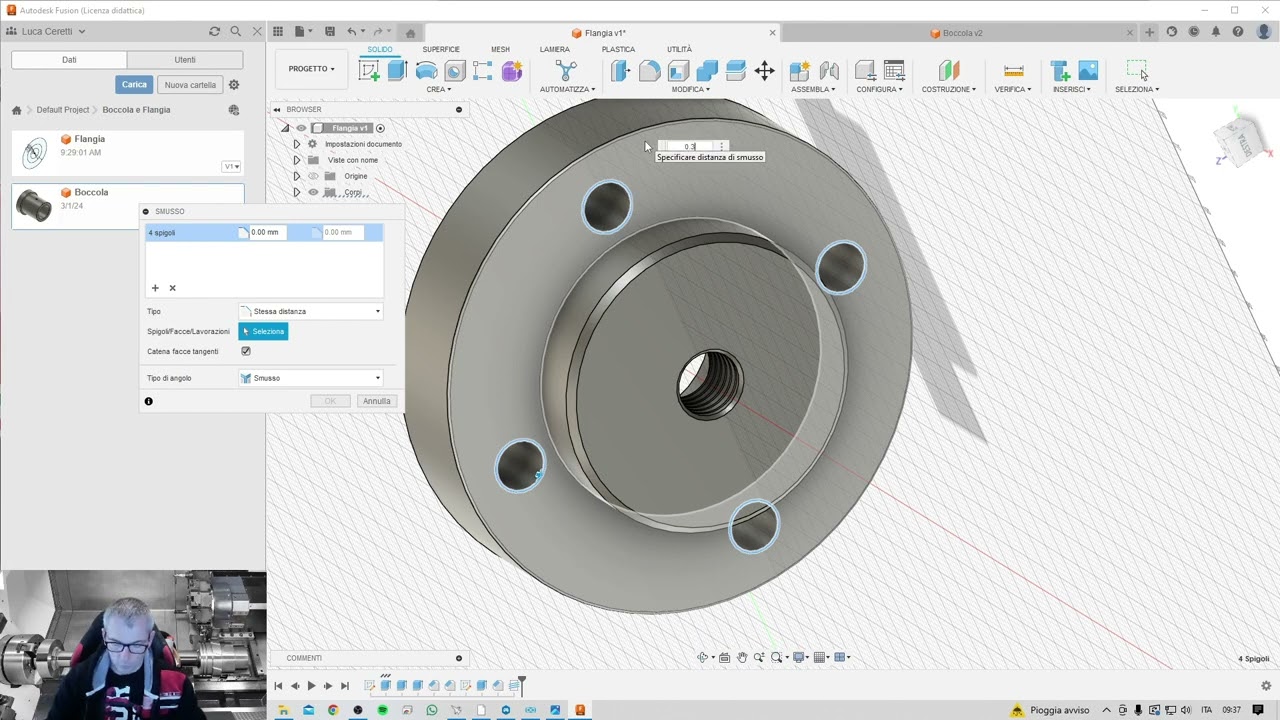Screen dimensions: 1280x720
Task: Expand Viste con nome tree node
Action: coord(296,160)
